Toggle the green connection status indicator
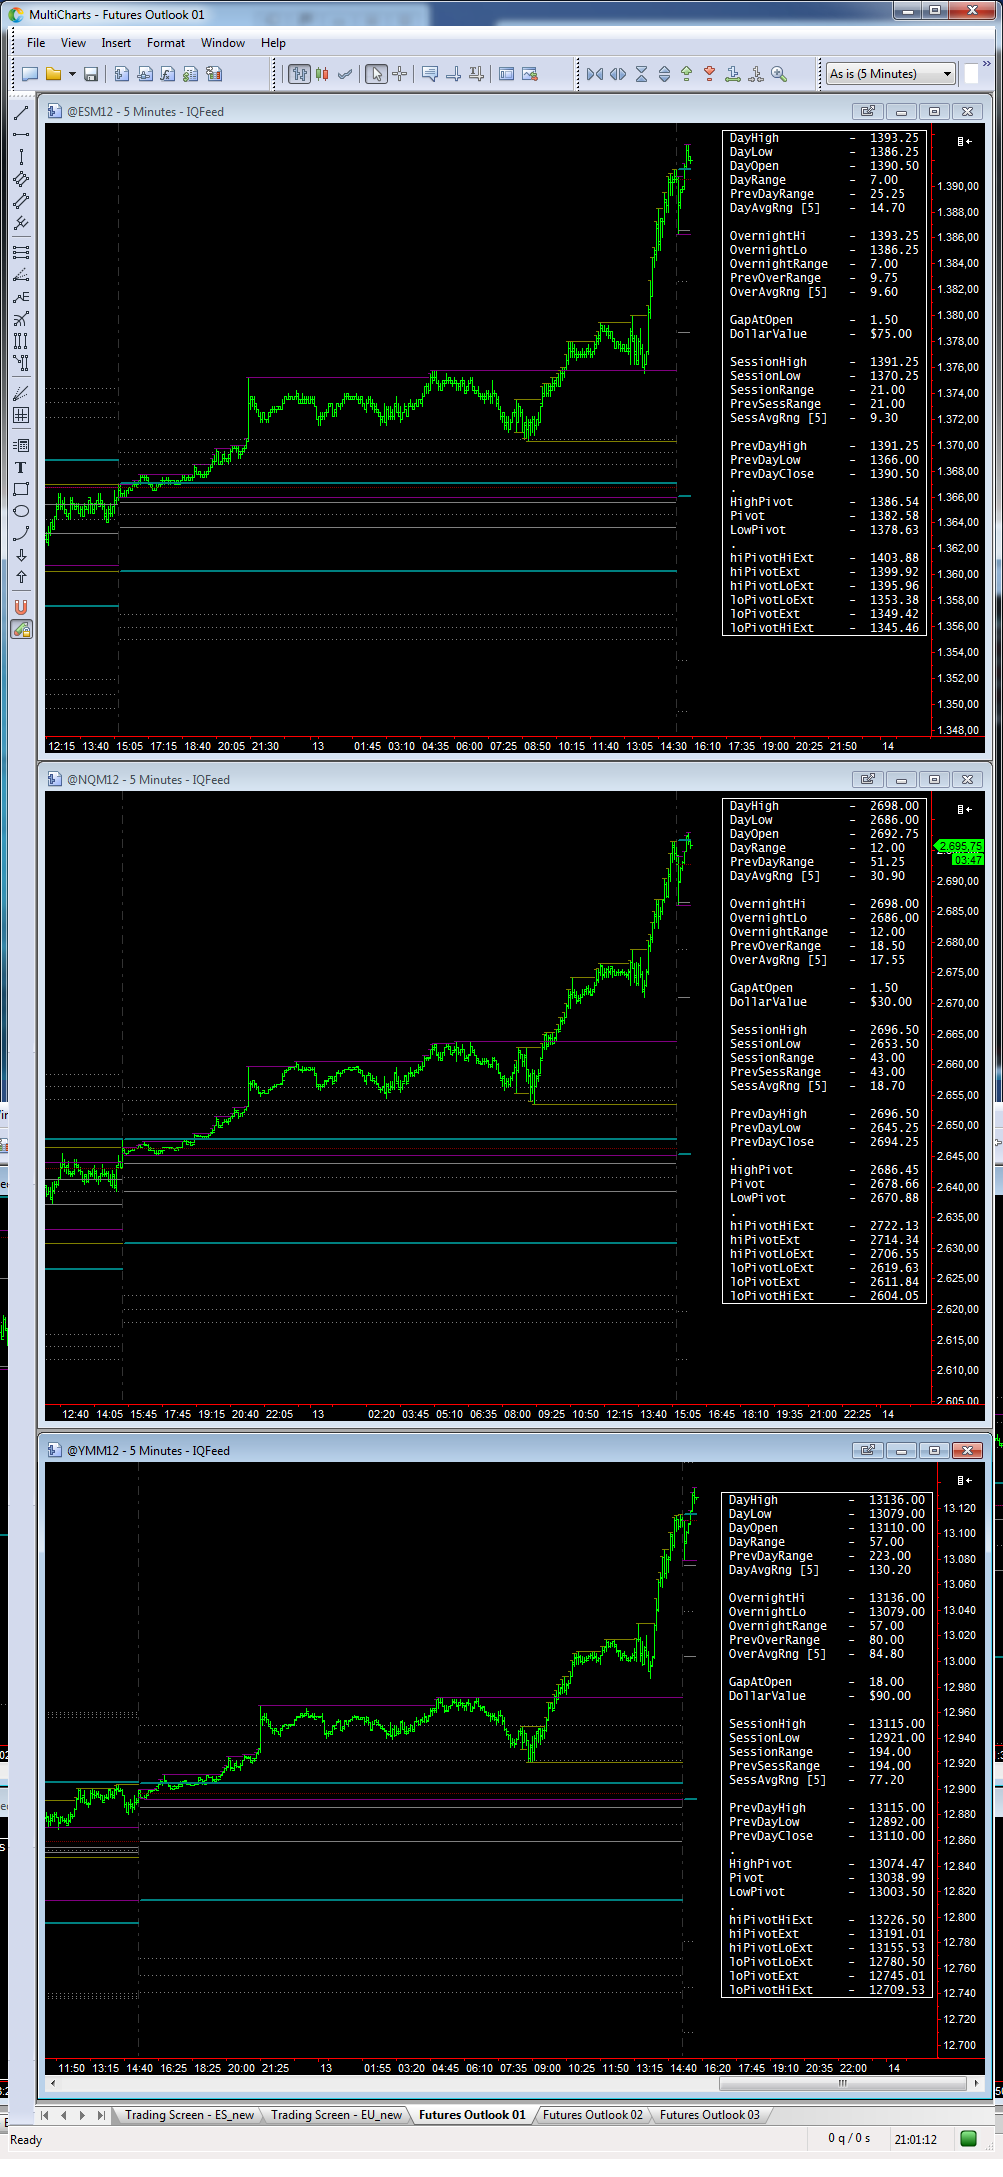The image size is (1003, 2177). pos(968,2139)
